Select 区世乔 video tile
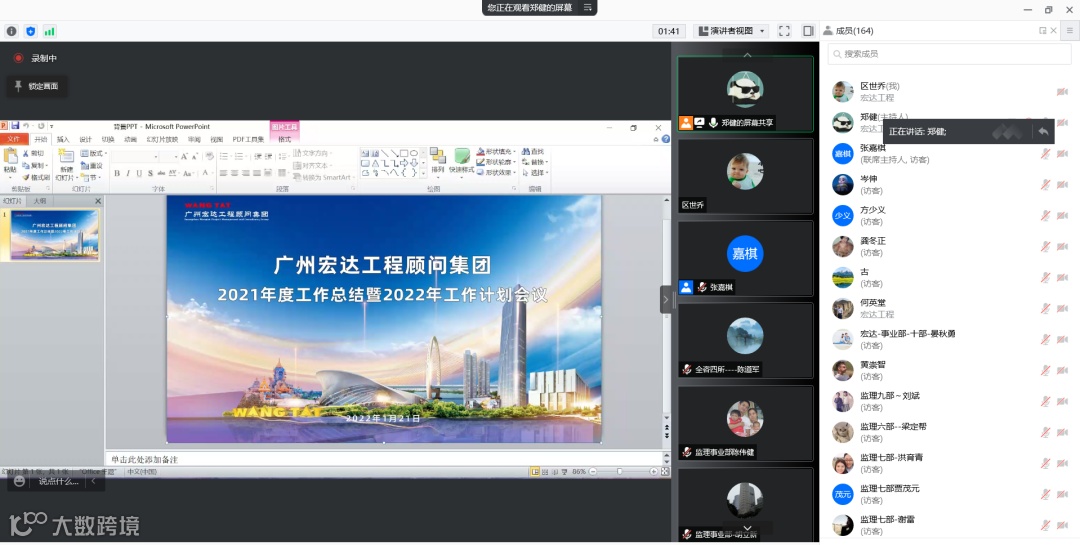The height and width of the screenshot is (545, 1080). tap(745, 176)
